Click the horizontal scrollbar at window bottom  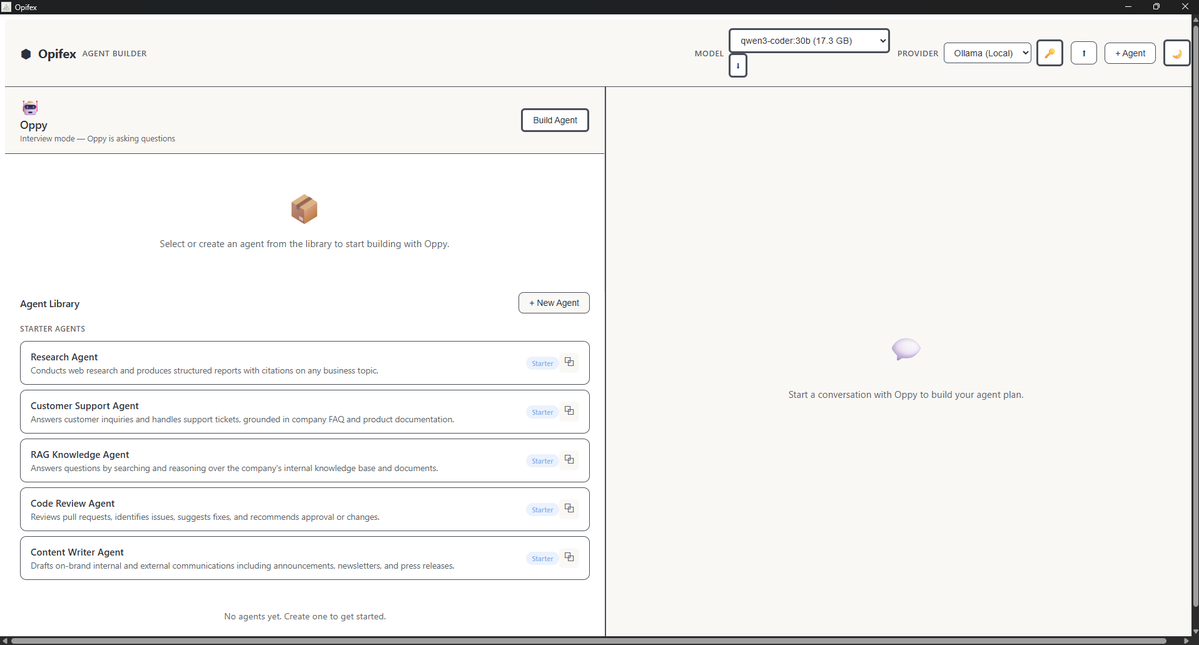tap(589, 640)
